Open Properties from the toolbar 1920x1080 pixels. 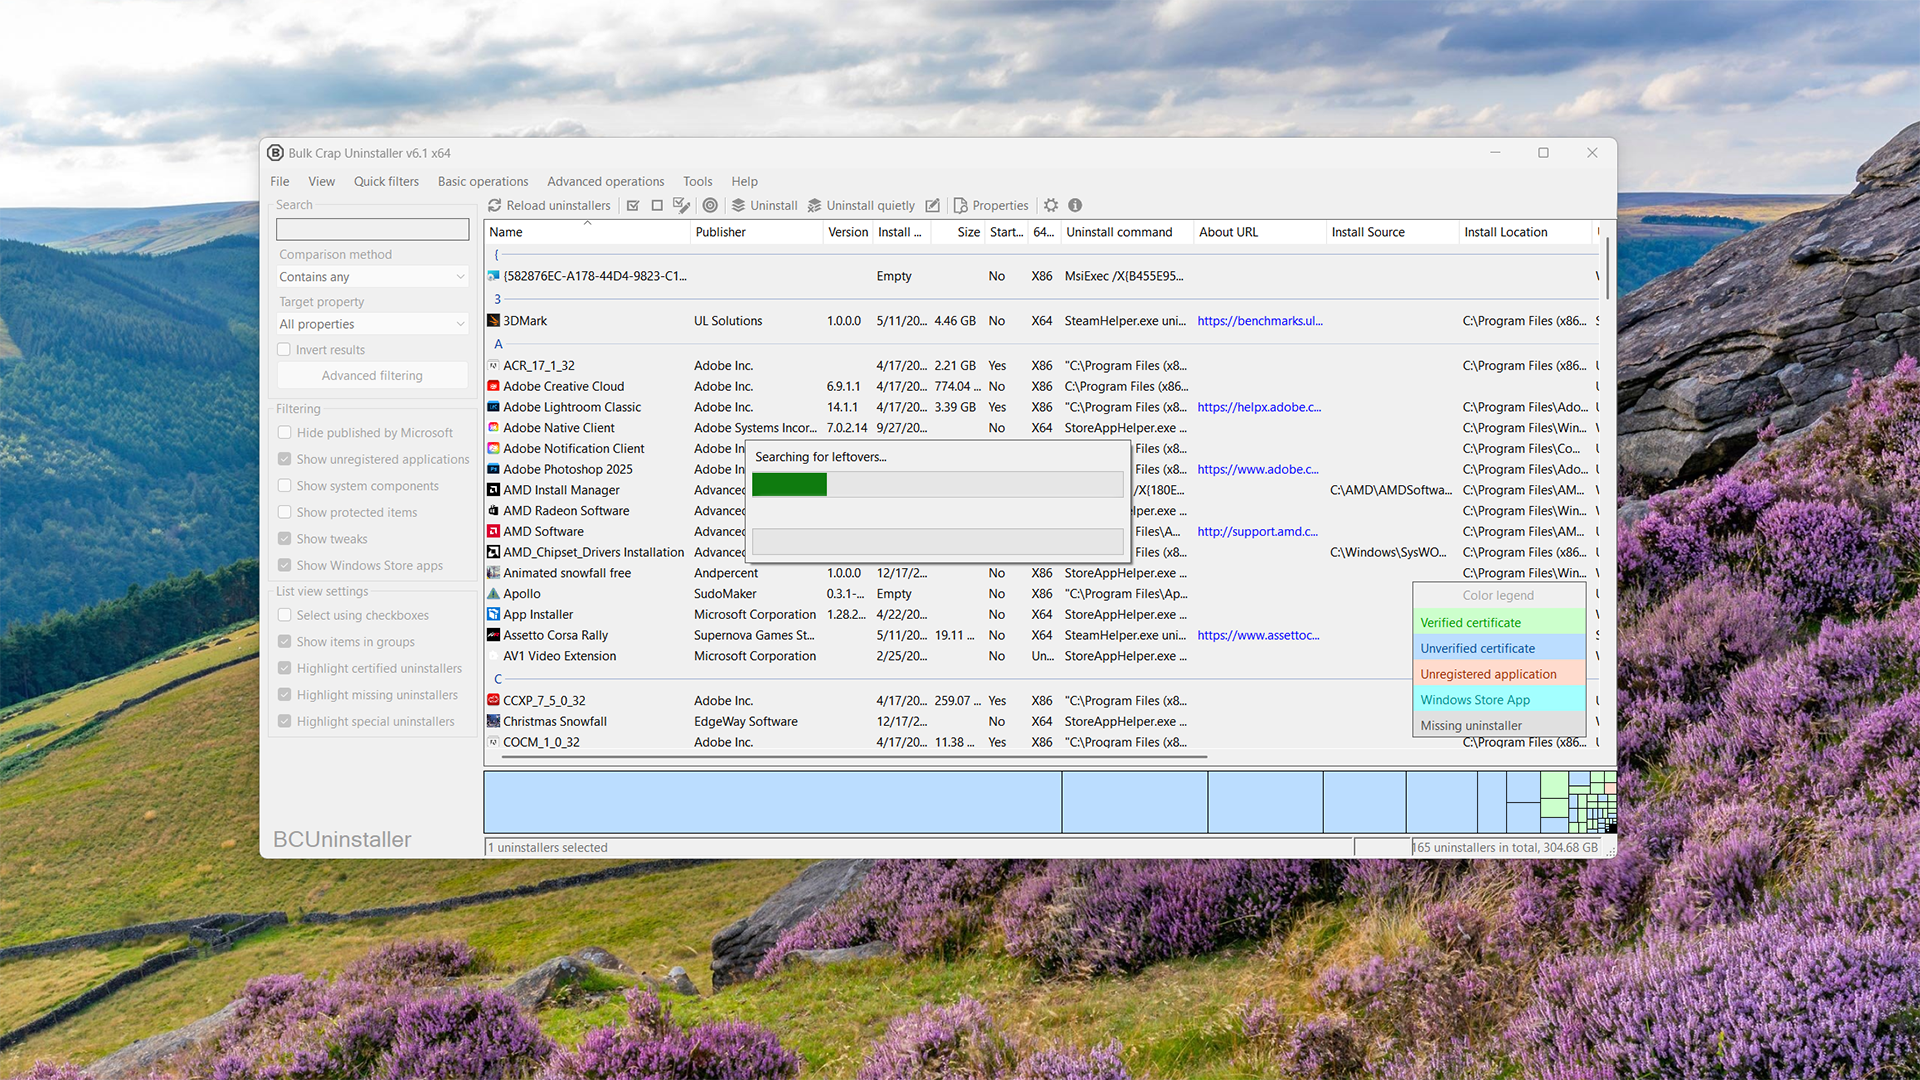(x=991, y=205)
